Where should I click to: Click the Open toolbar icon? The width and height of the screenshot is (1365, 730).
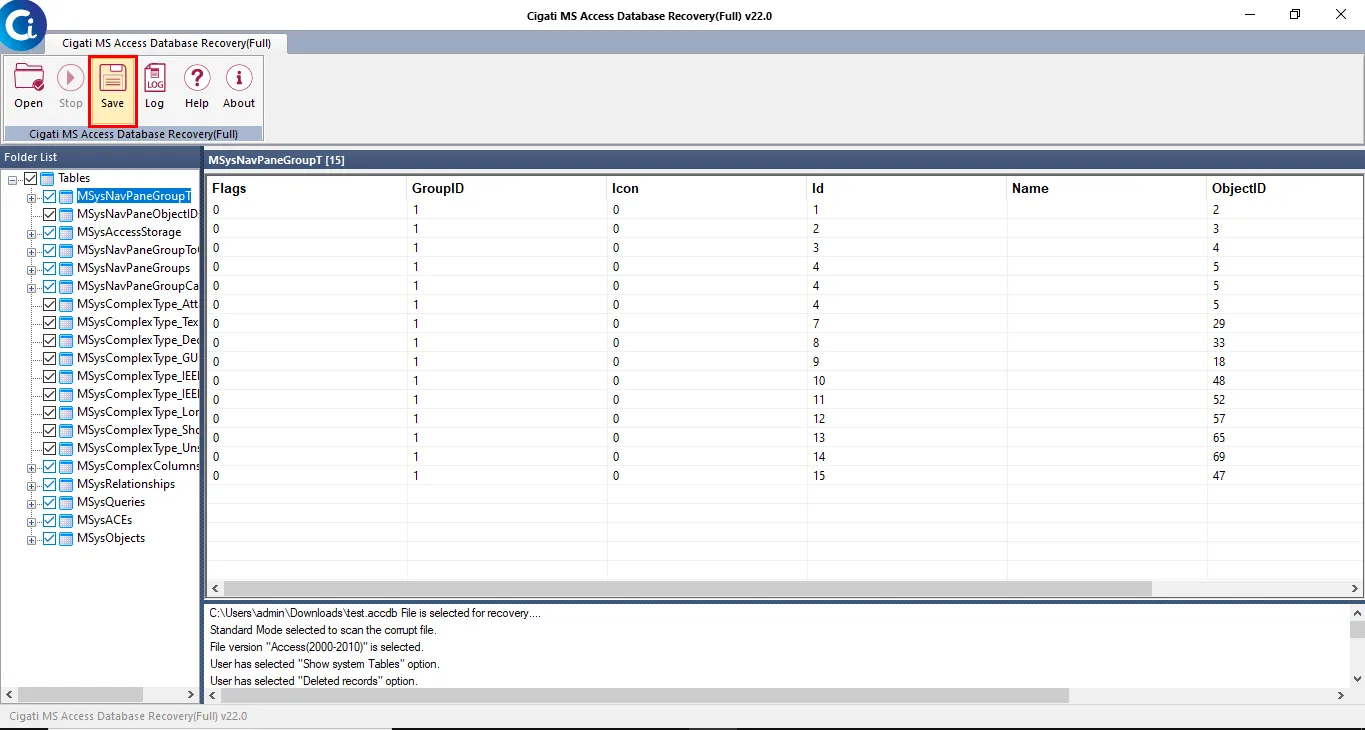click(29, 79)
